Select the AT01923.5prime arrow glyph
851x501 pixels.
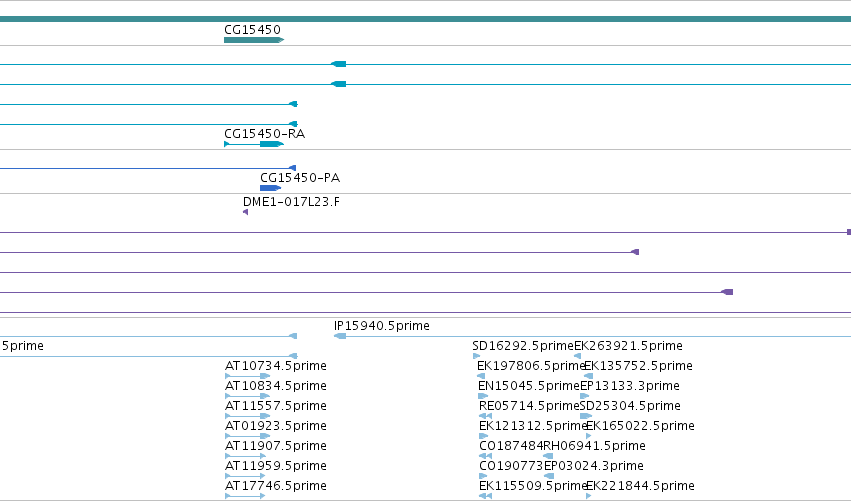click(x=247, y=436)
